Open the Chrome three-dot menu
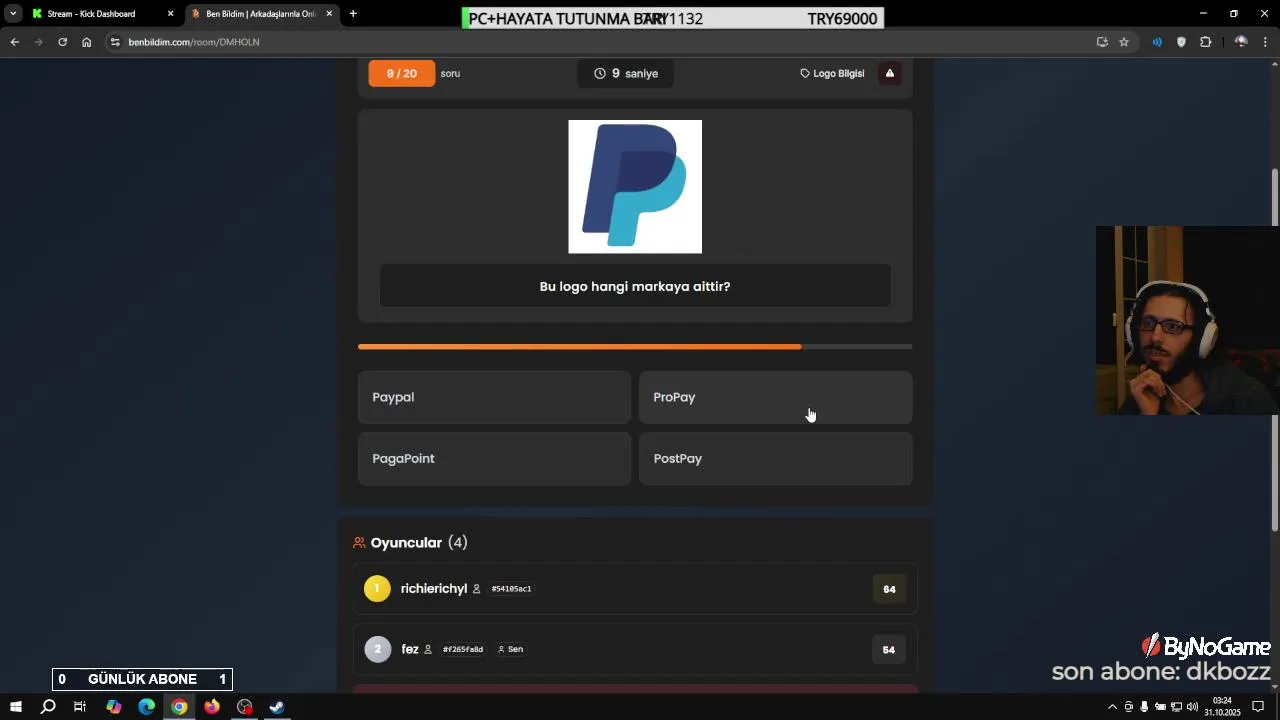Viewport: 1280px width, 720px height. click(1265, 42)
